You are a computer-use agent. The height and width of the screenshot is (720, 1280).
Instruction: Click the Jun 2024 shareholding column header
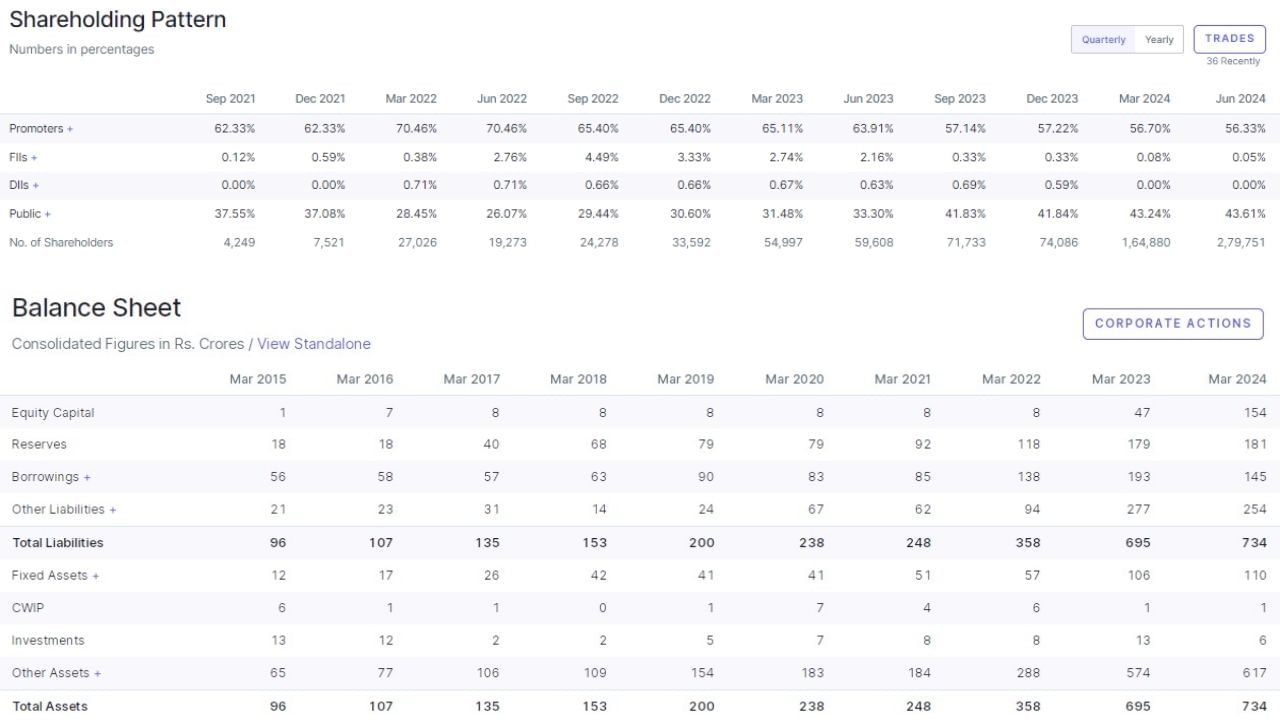(x=1240, y=99)
